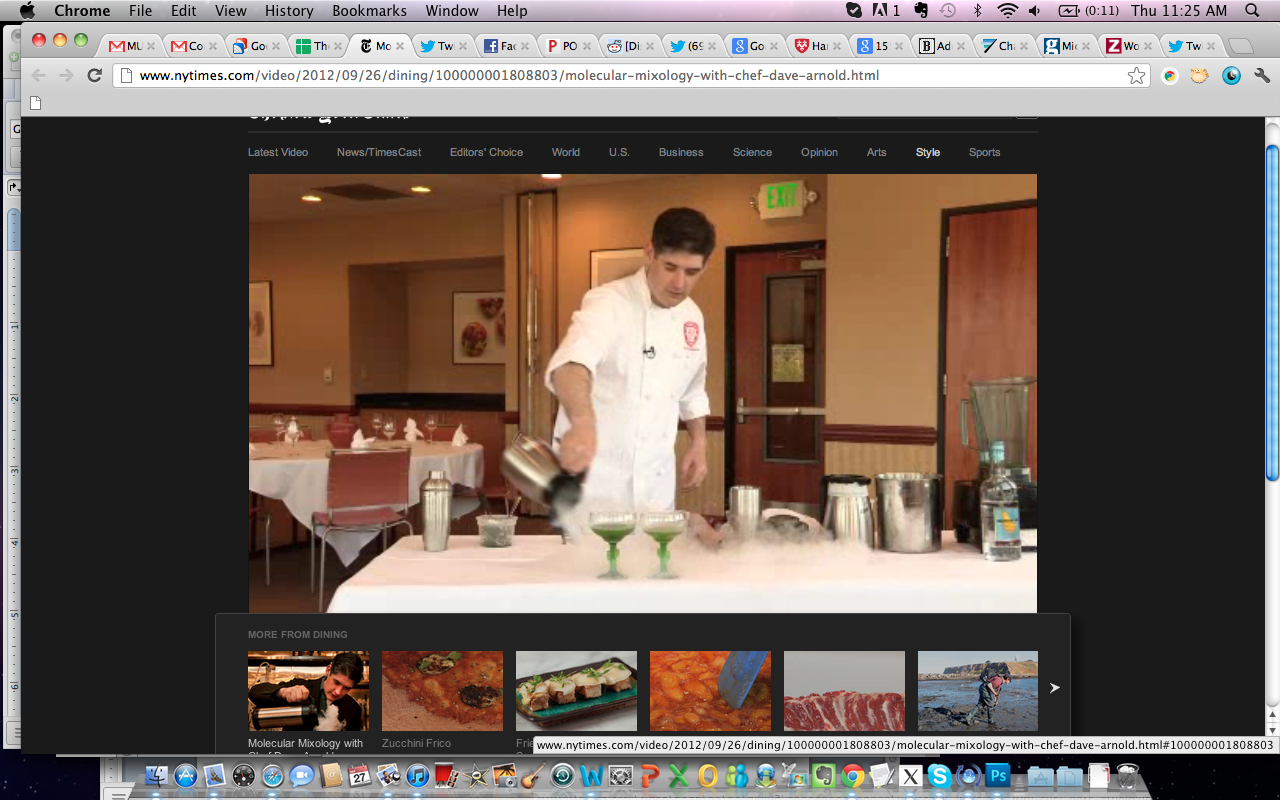The image size is (1280, 800).
Task: Reload the page with the refresh icon
Action: click(x=95, y=76)
